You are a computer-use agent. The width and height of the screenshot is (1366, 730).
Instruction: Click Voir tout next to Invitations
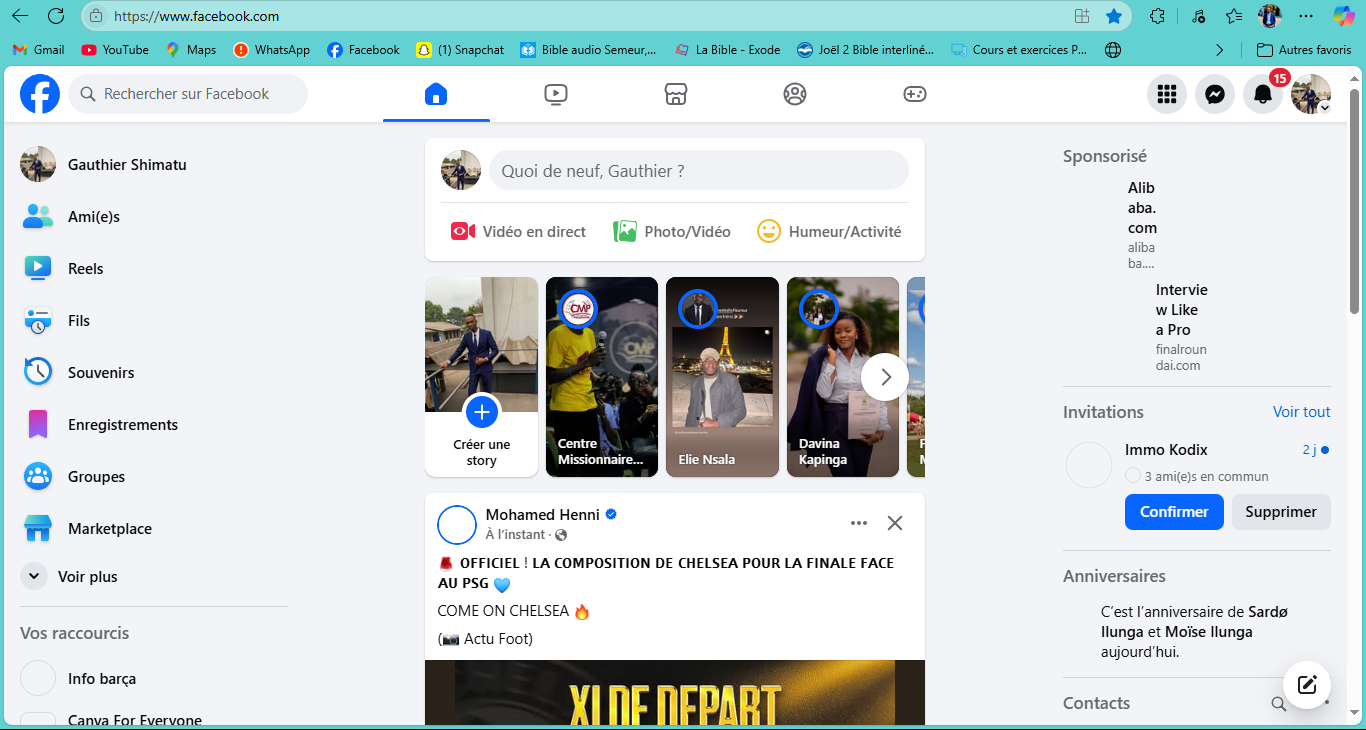click(1300, 411)
